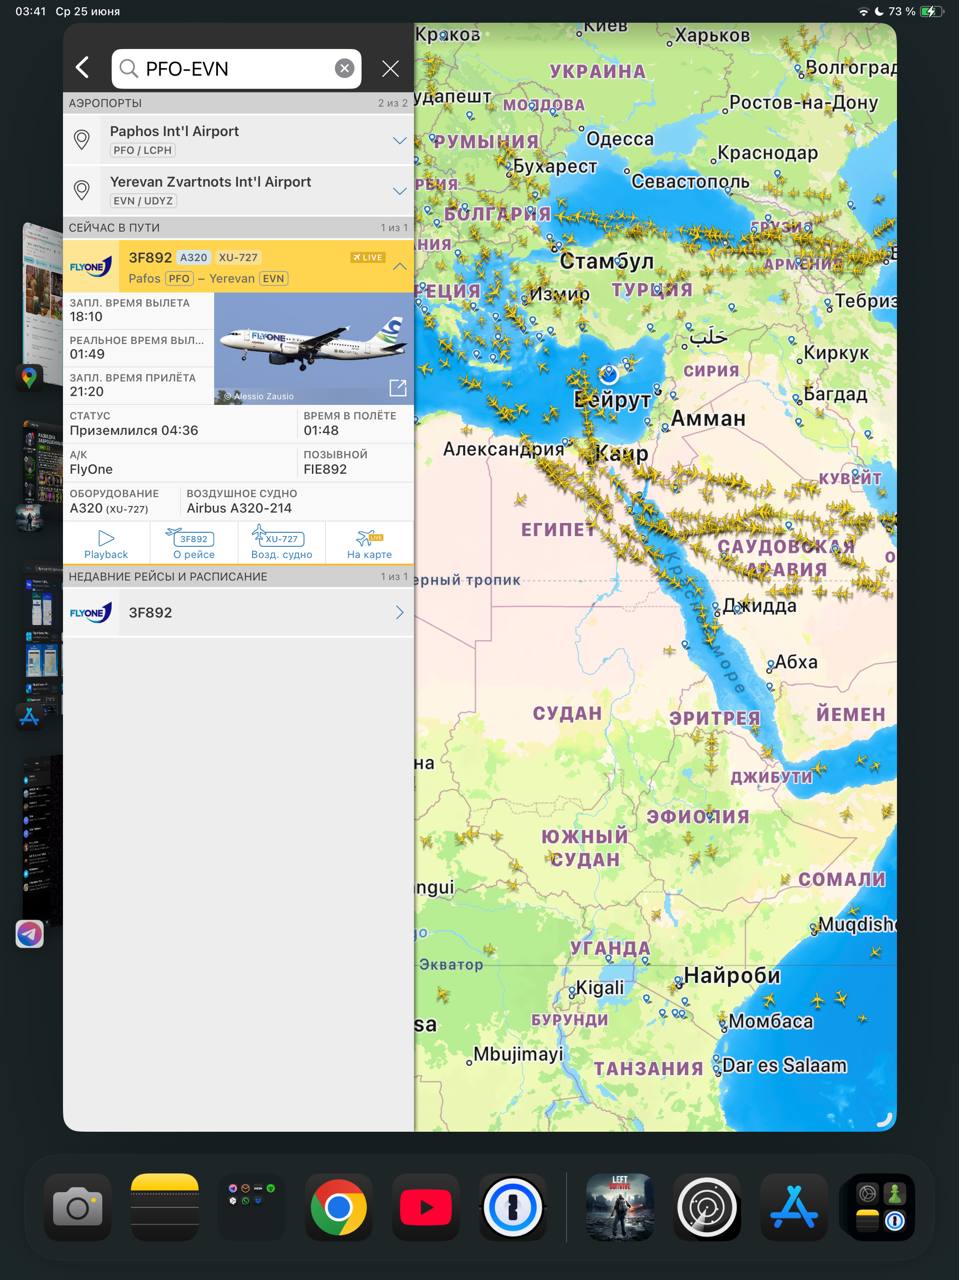Open the app folder in the dock
Viewport: 959px width, 1280px height.
(252, 1207)
